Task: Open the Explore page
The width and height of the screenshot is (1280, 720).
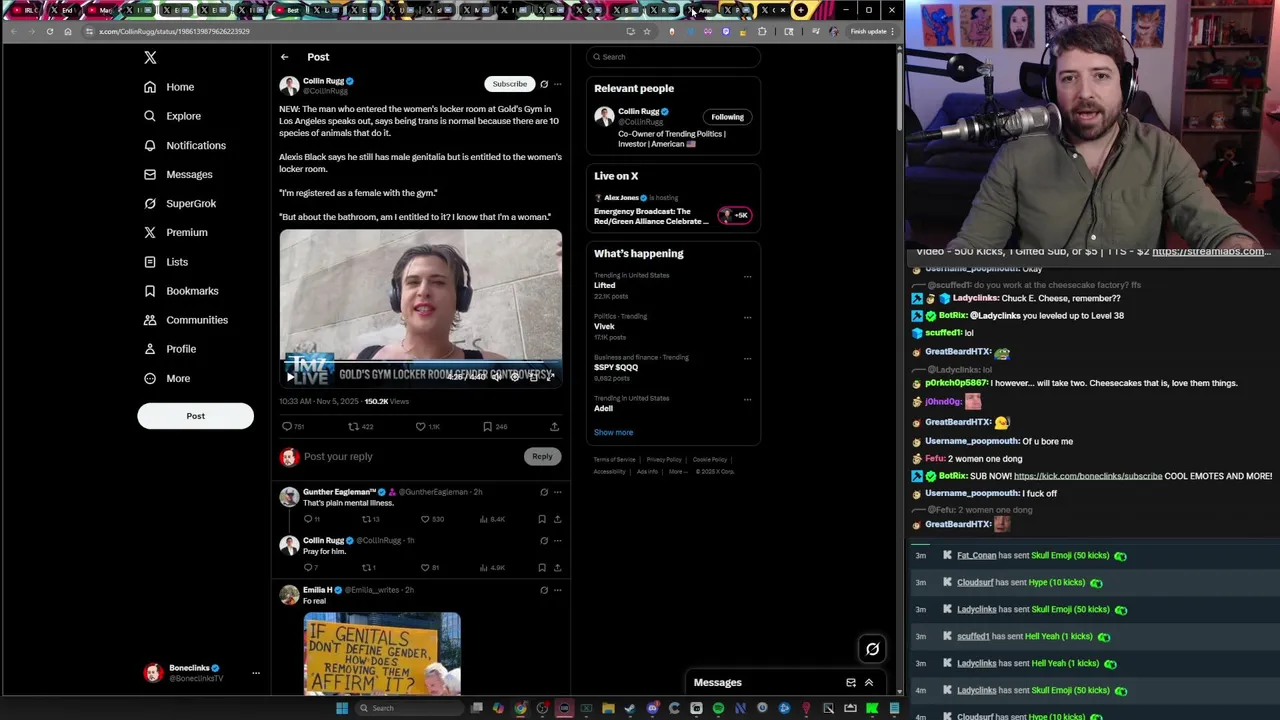Action: click(x=172, y=116)
